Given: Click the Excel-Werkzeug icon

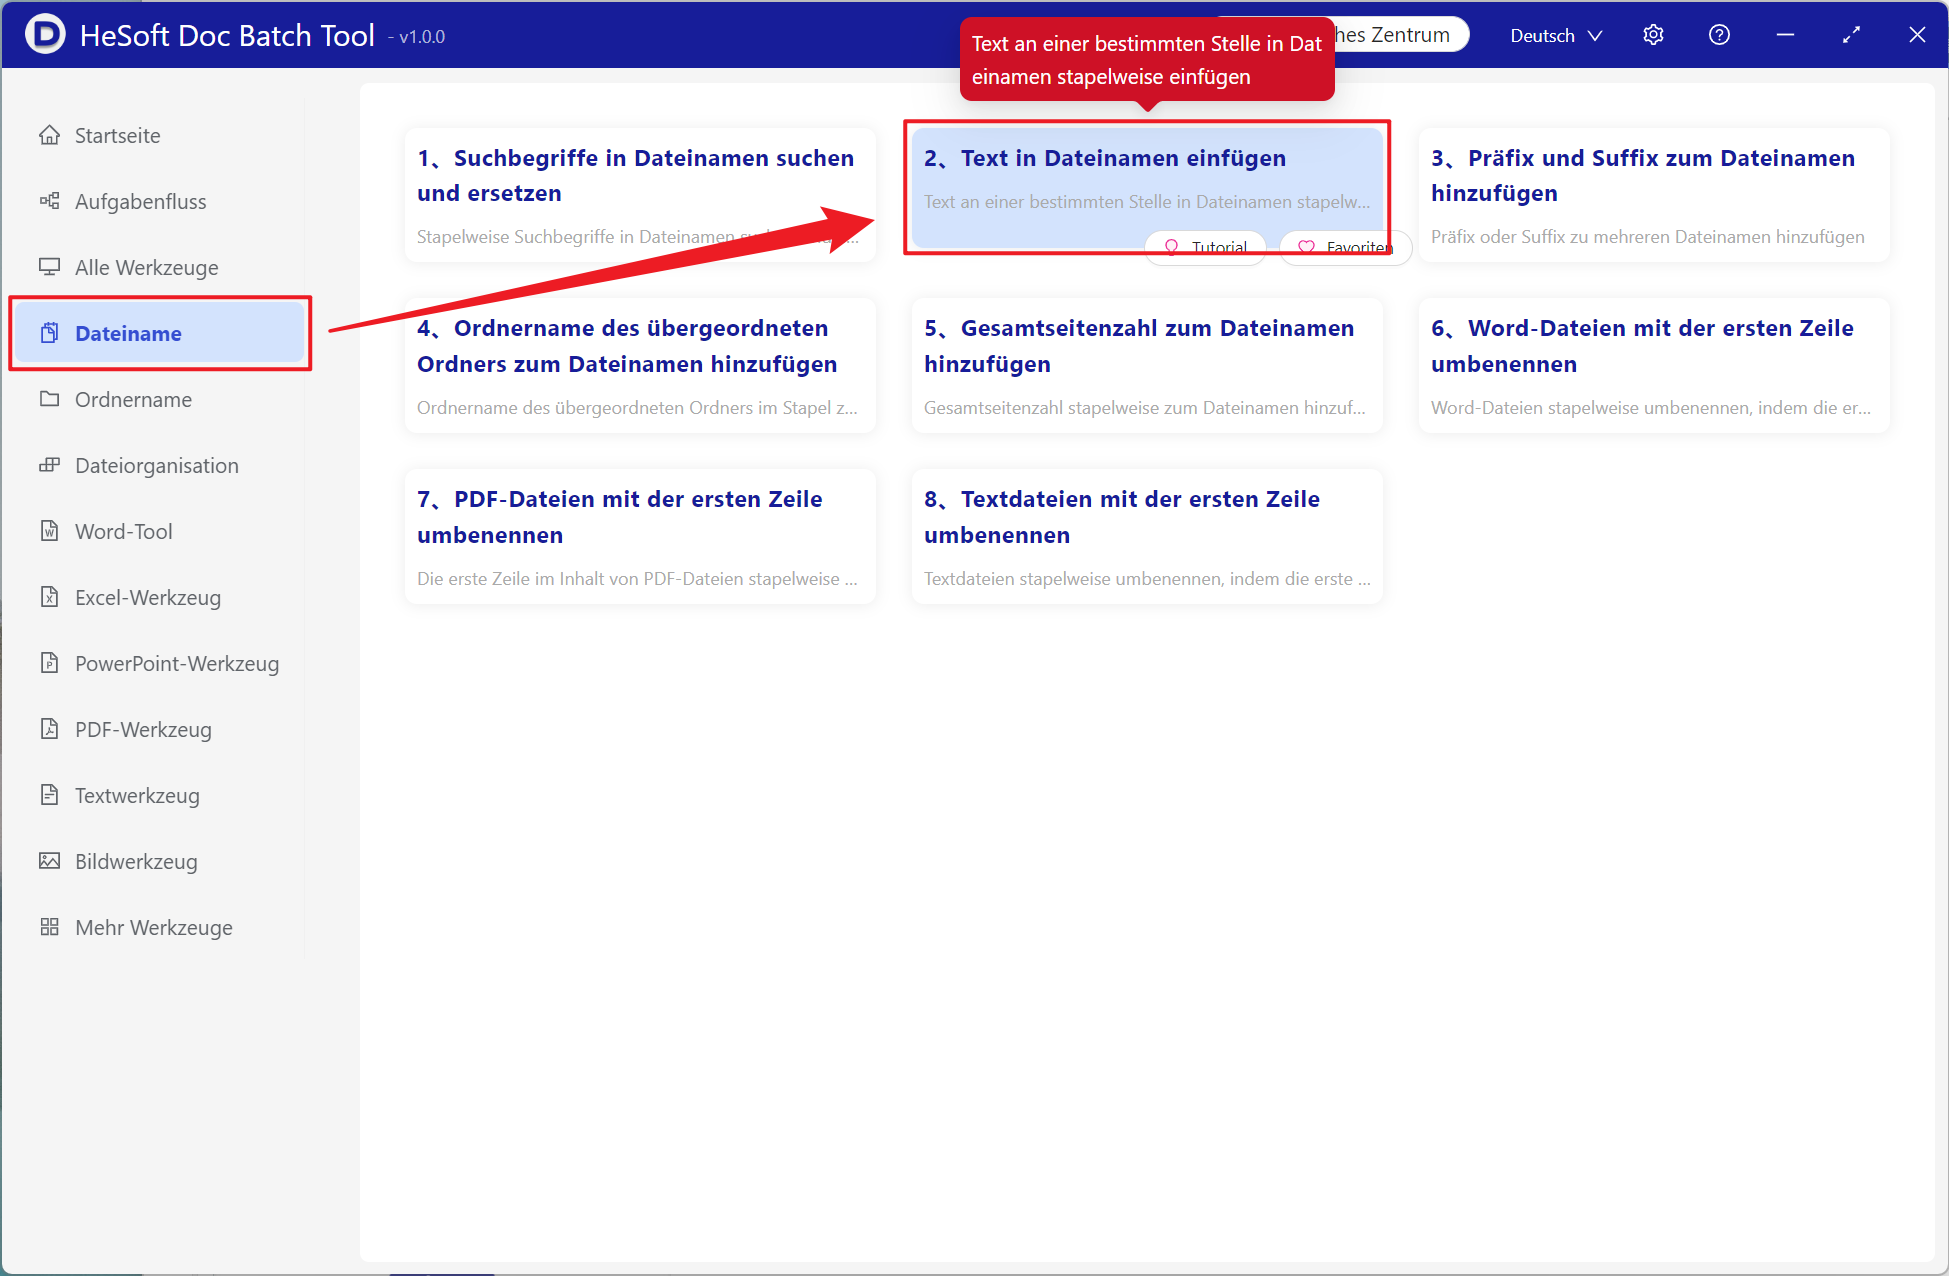Looking at the screenshot, I should click(x=49, y=597).
